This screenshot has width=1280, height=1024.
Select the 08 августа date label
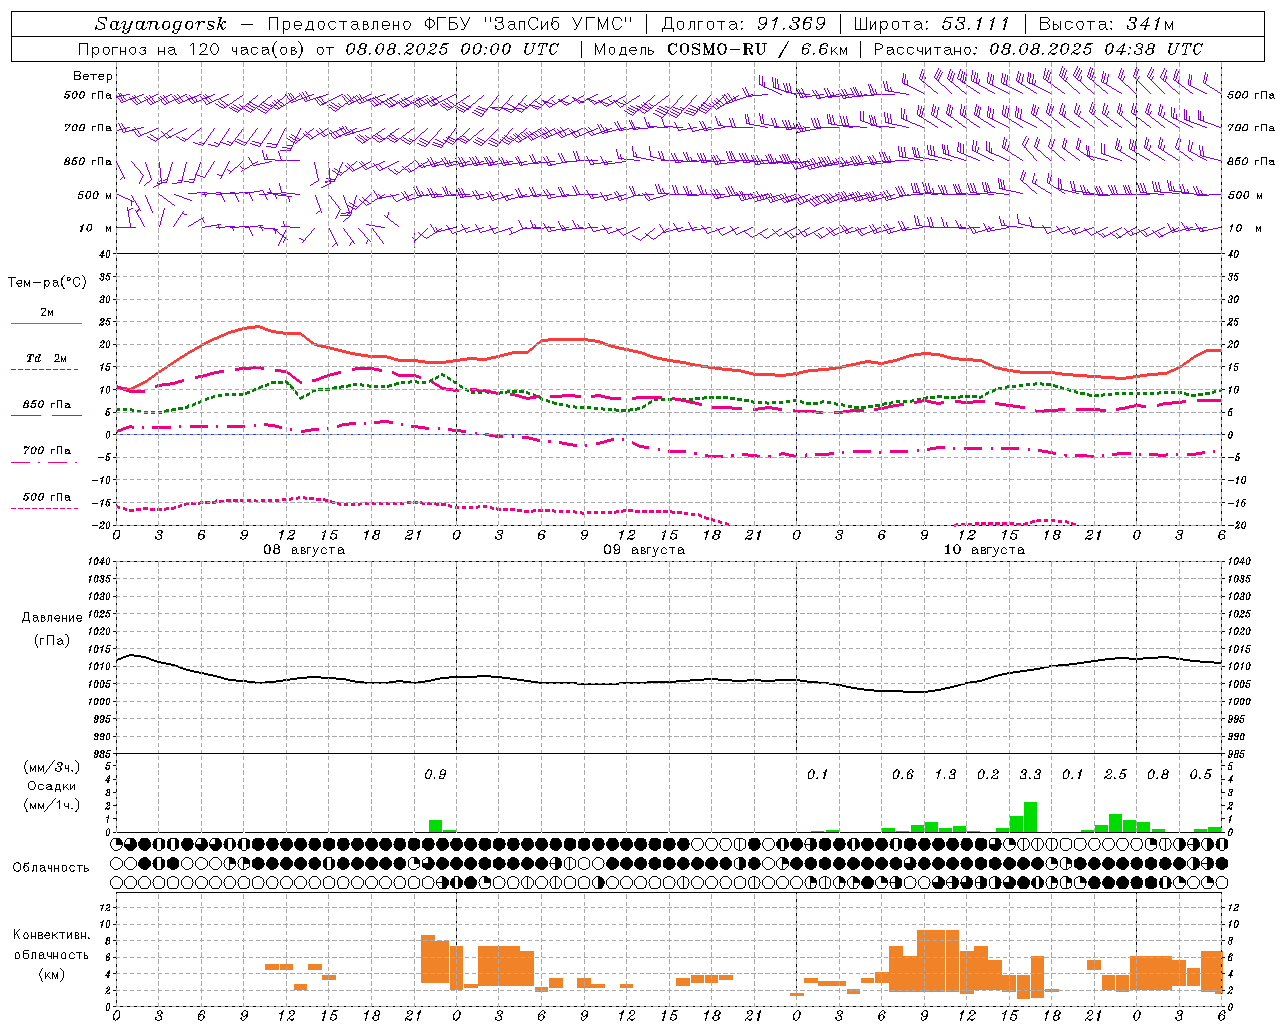[304, 550]
